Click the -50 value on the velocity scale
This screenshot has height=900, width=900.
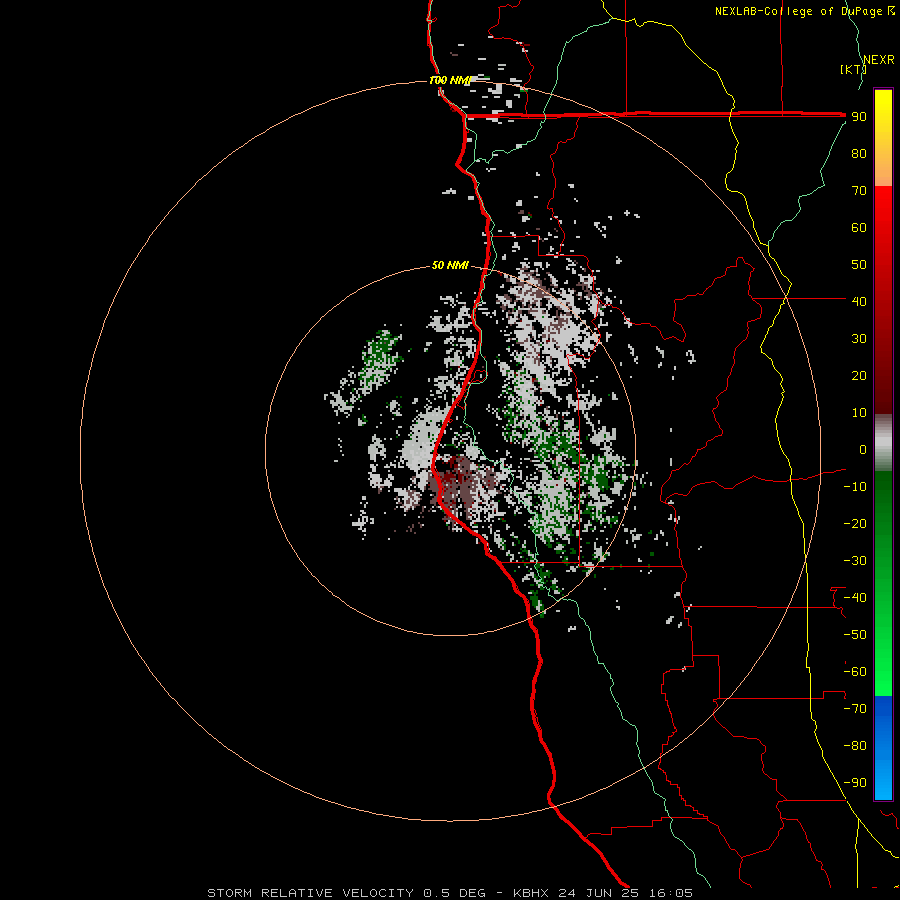tap(855, 634)
